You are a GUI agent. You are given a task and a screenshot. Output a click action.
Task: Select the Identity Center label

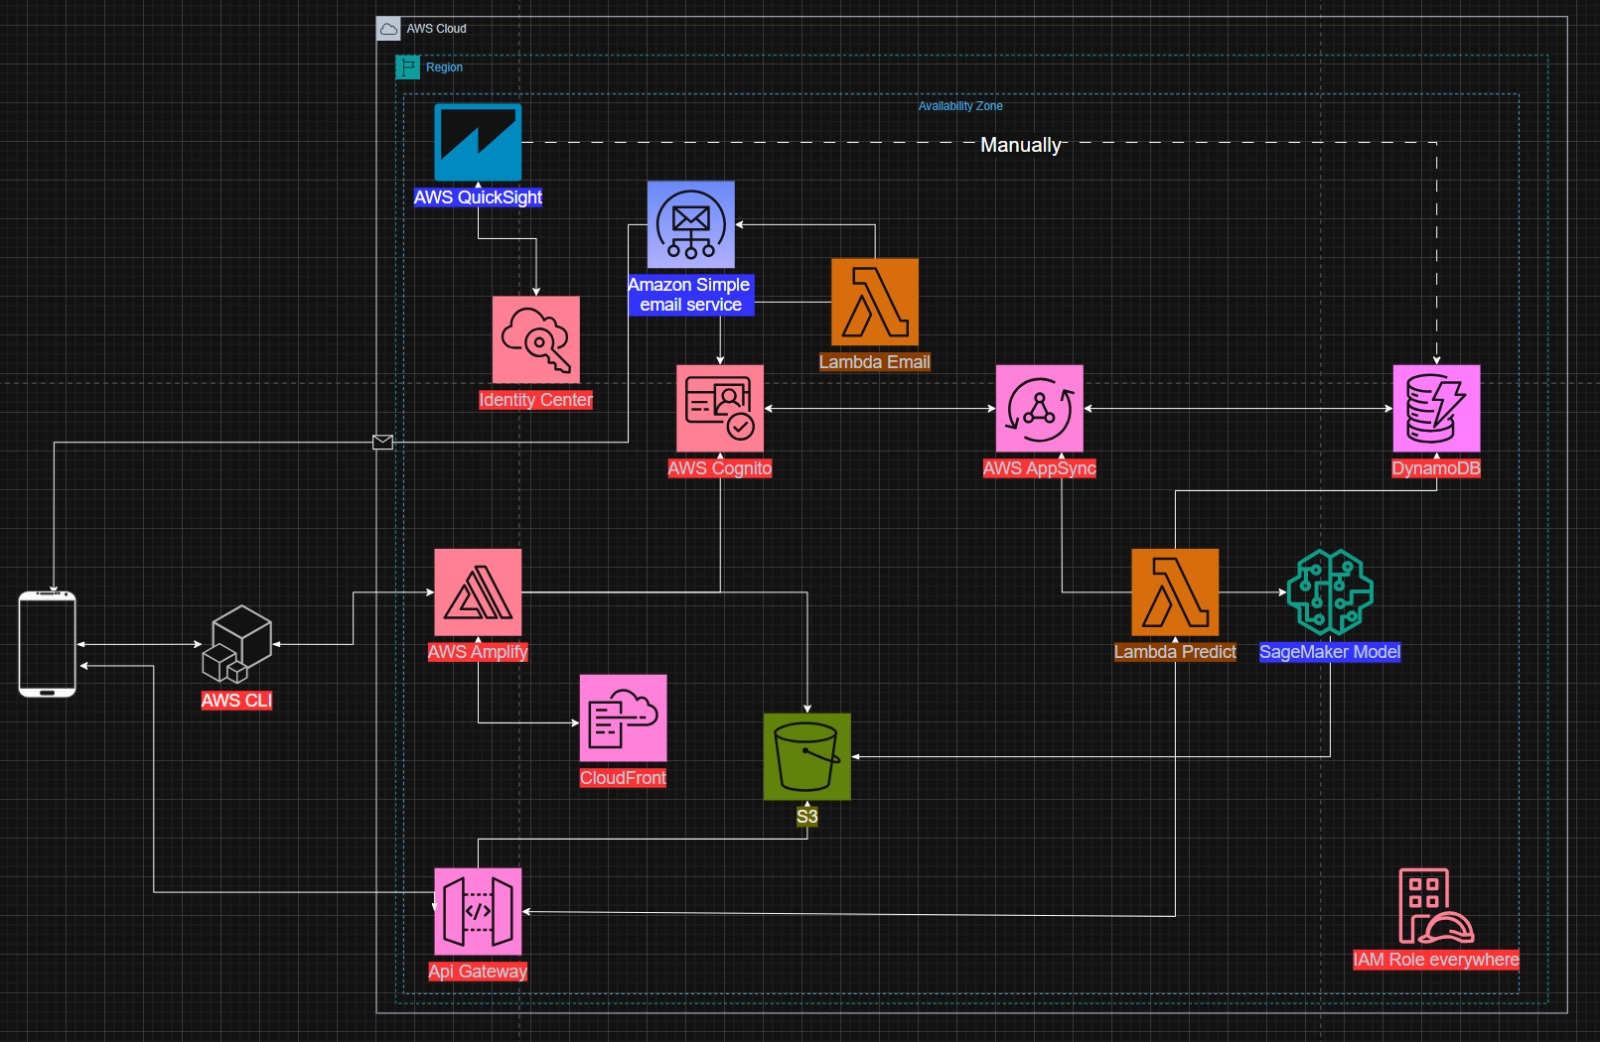point(536,400)
